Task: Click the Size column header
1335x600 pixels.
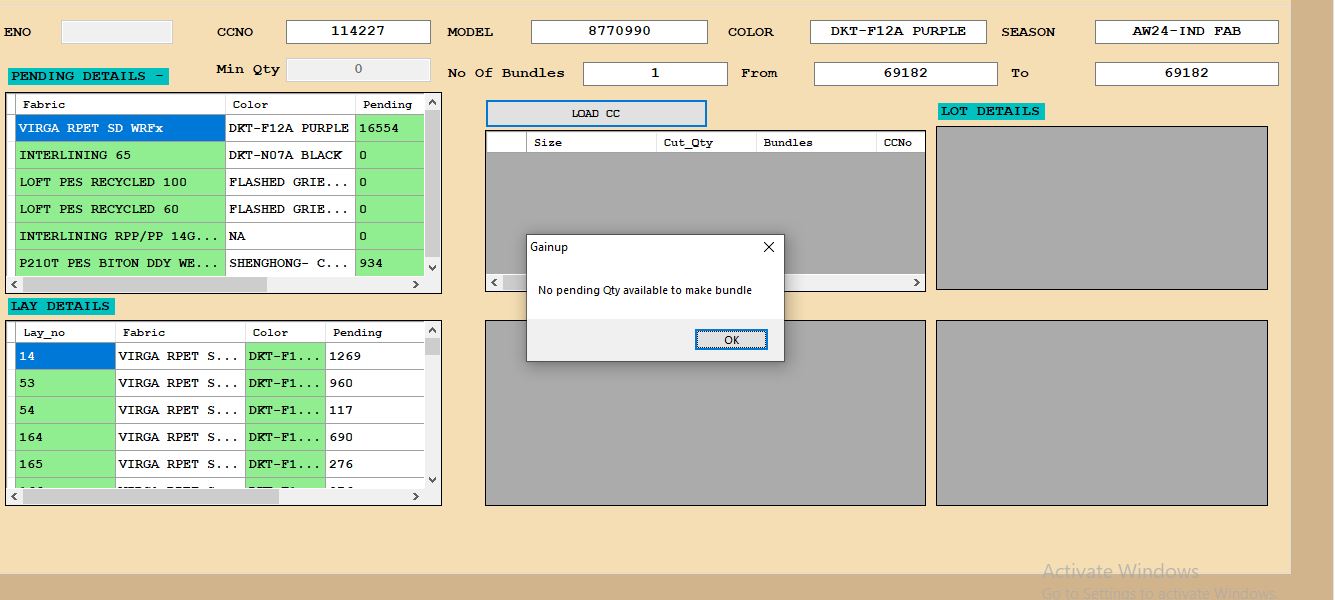Action: point(590,142)
